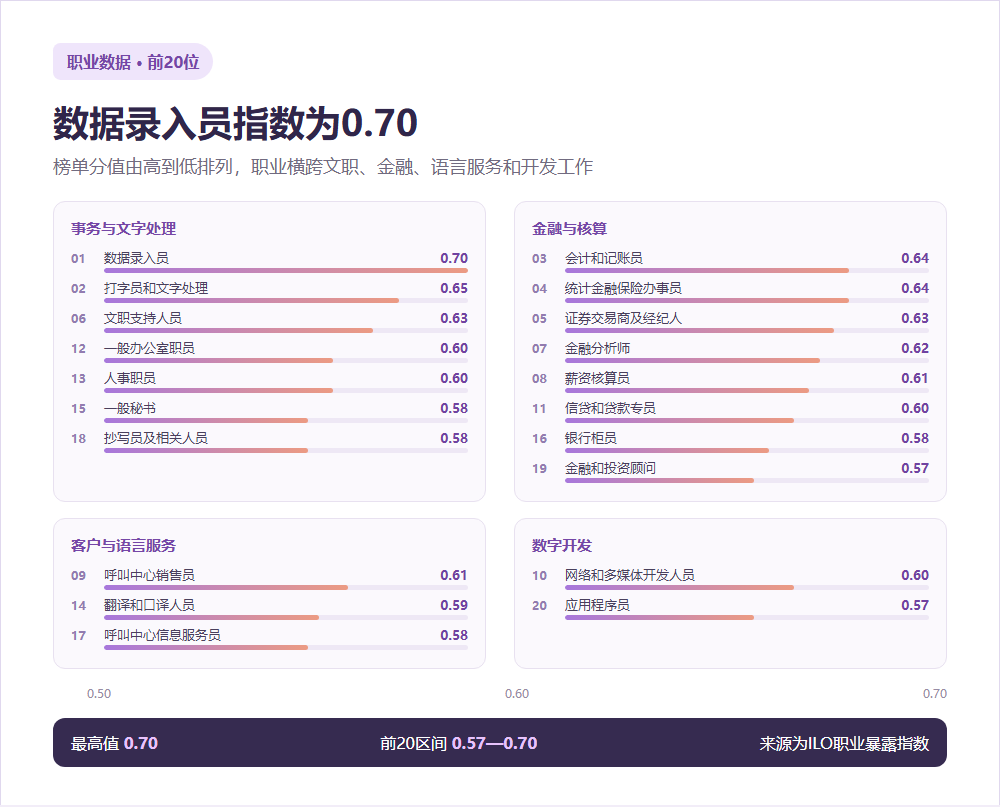Screen dimensions: 1000x807
Task: Click the progress bar under 金融和投资顾问
Action: tap(747, 480)
